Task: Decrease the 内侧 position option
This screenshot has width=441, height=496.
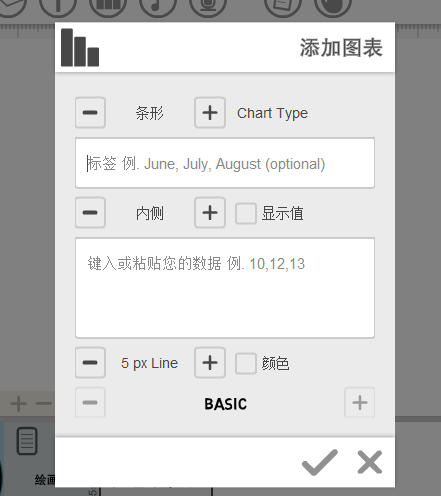Action: 90,213
